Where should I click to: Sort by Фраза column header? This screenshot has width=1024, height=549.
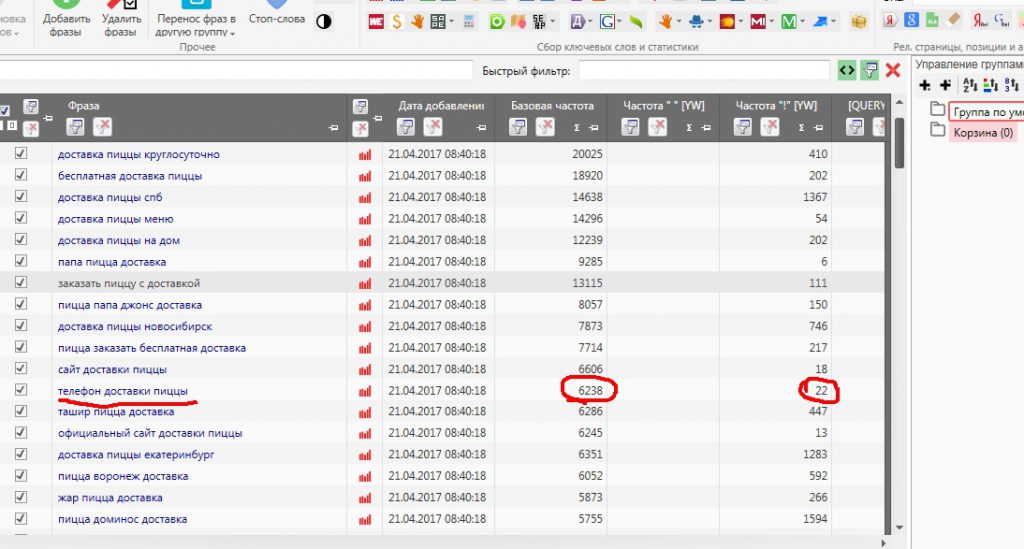click(84, 105)
